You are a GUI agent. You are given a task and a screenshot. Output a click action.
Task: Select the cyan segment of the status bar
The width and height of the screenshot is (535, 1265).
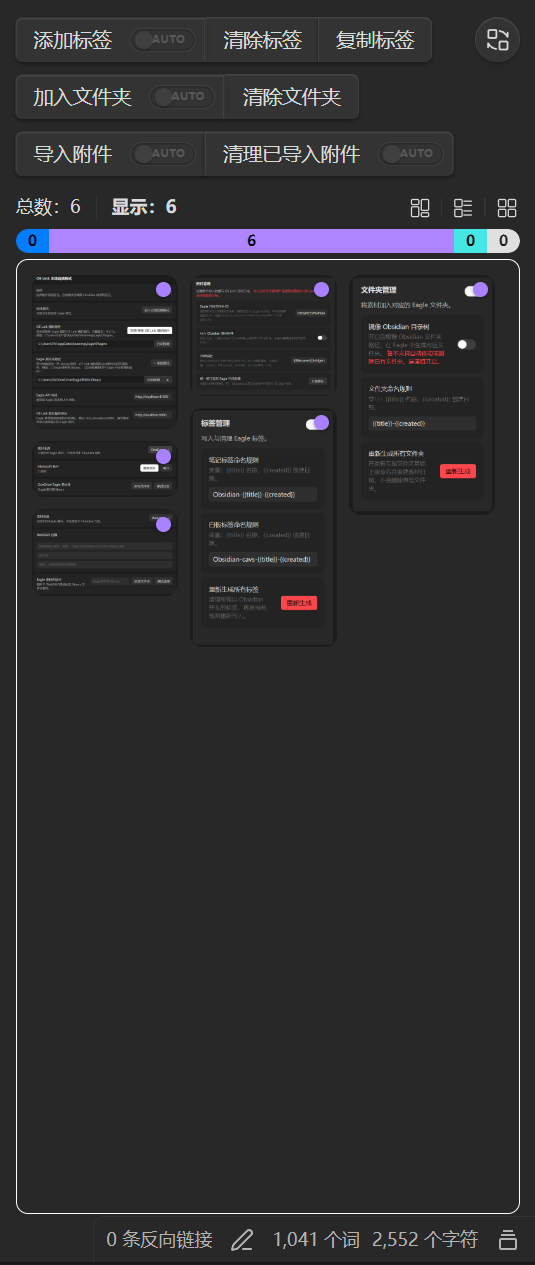[470, 241]
